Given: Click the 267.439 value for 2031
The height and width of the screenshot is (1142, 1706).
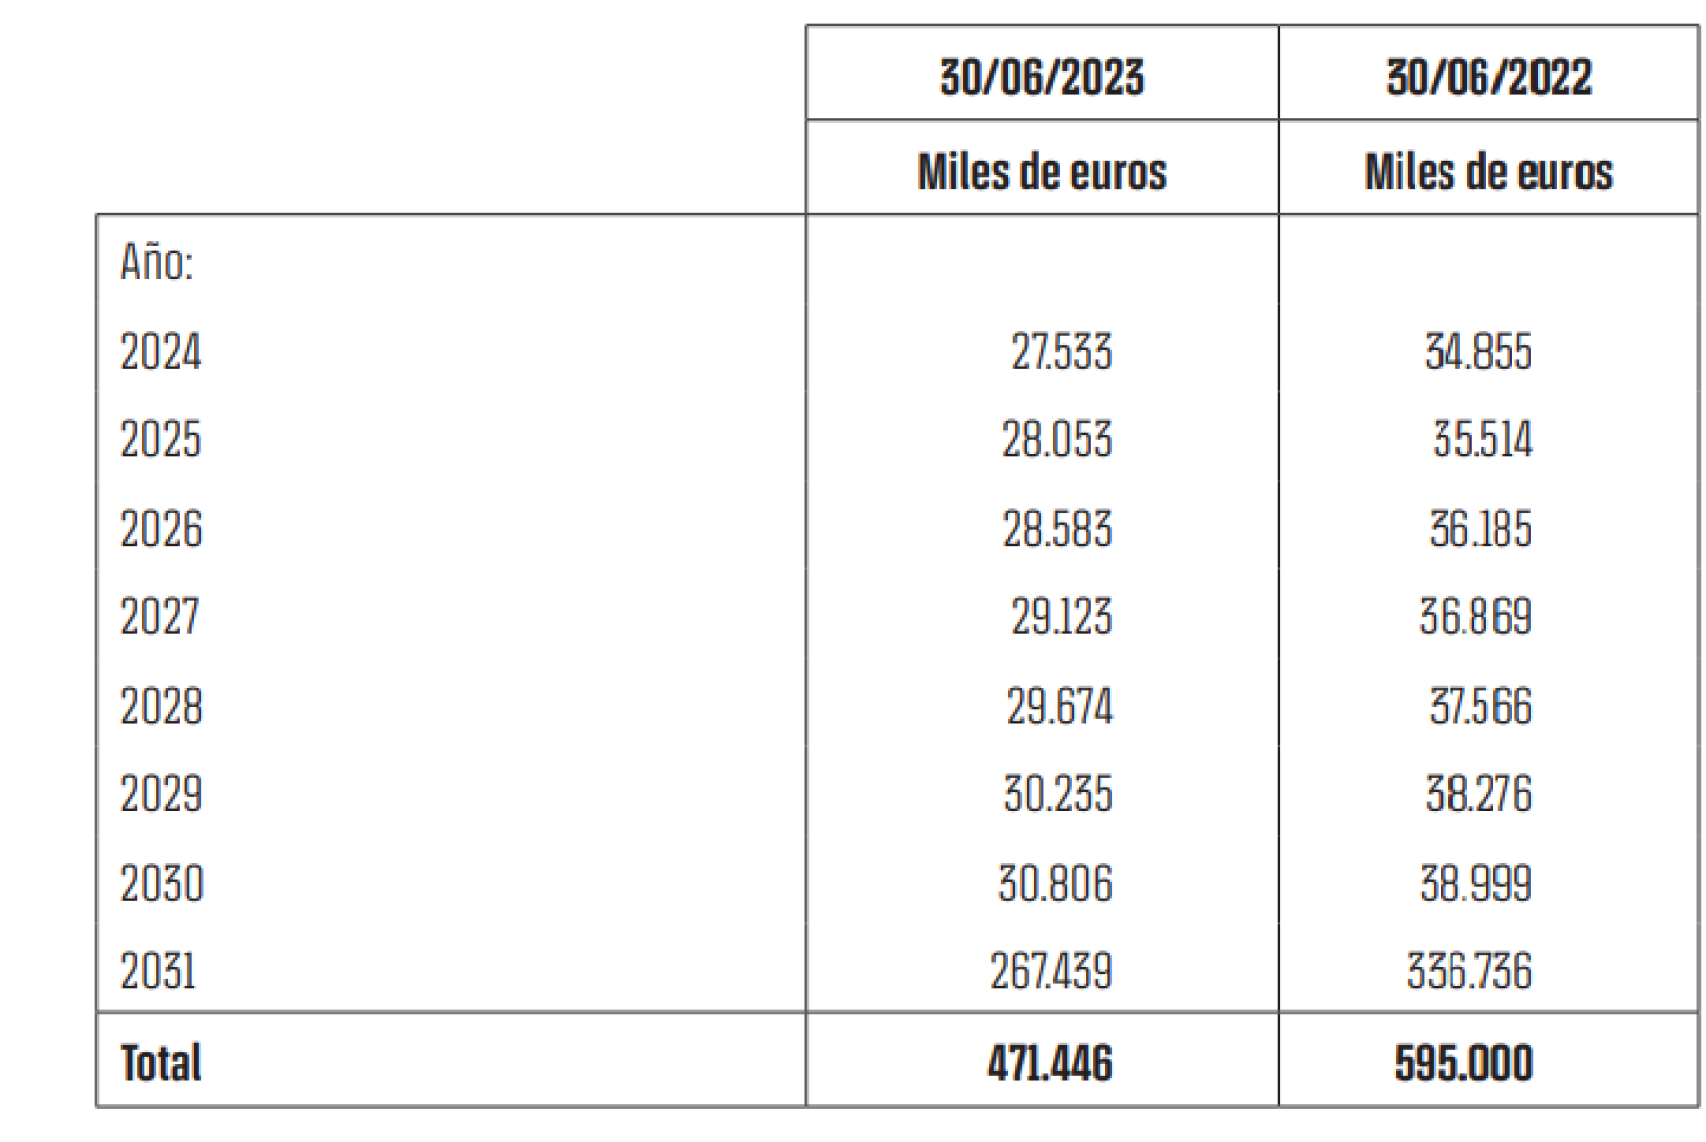Looking at the screenshot, I should [1051, 971].
